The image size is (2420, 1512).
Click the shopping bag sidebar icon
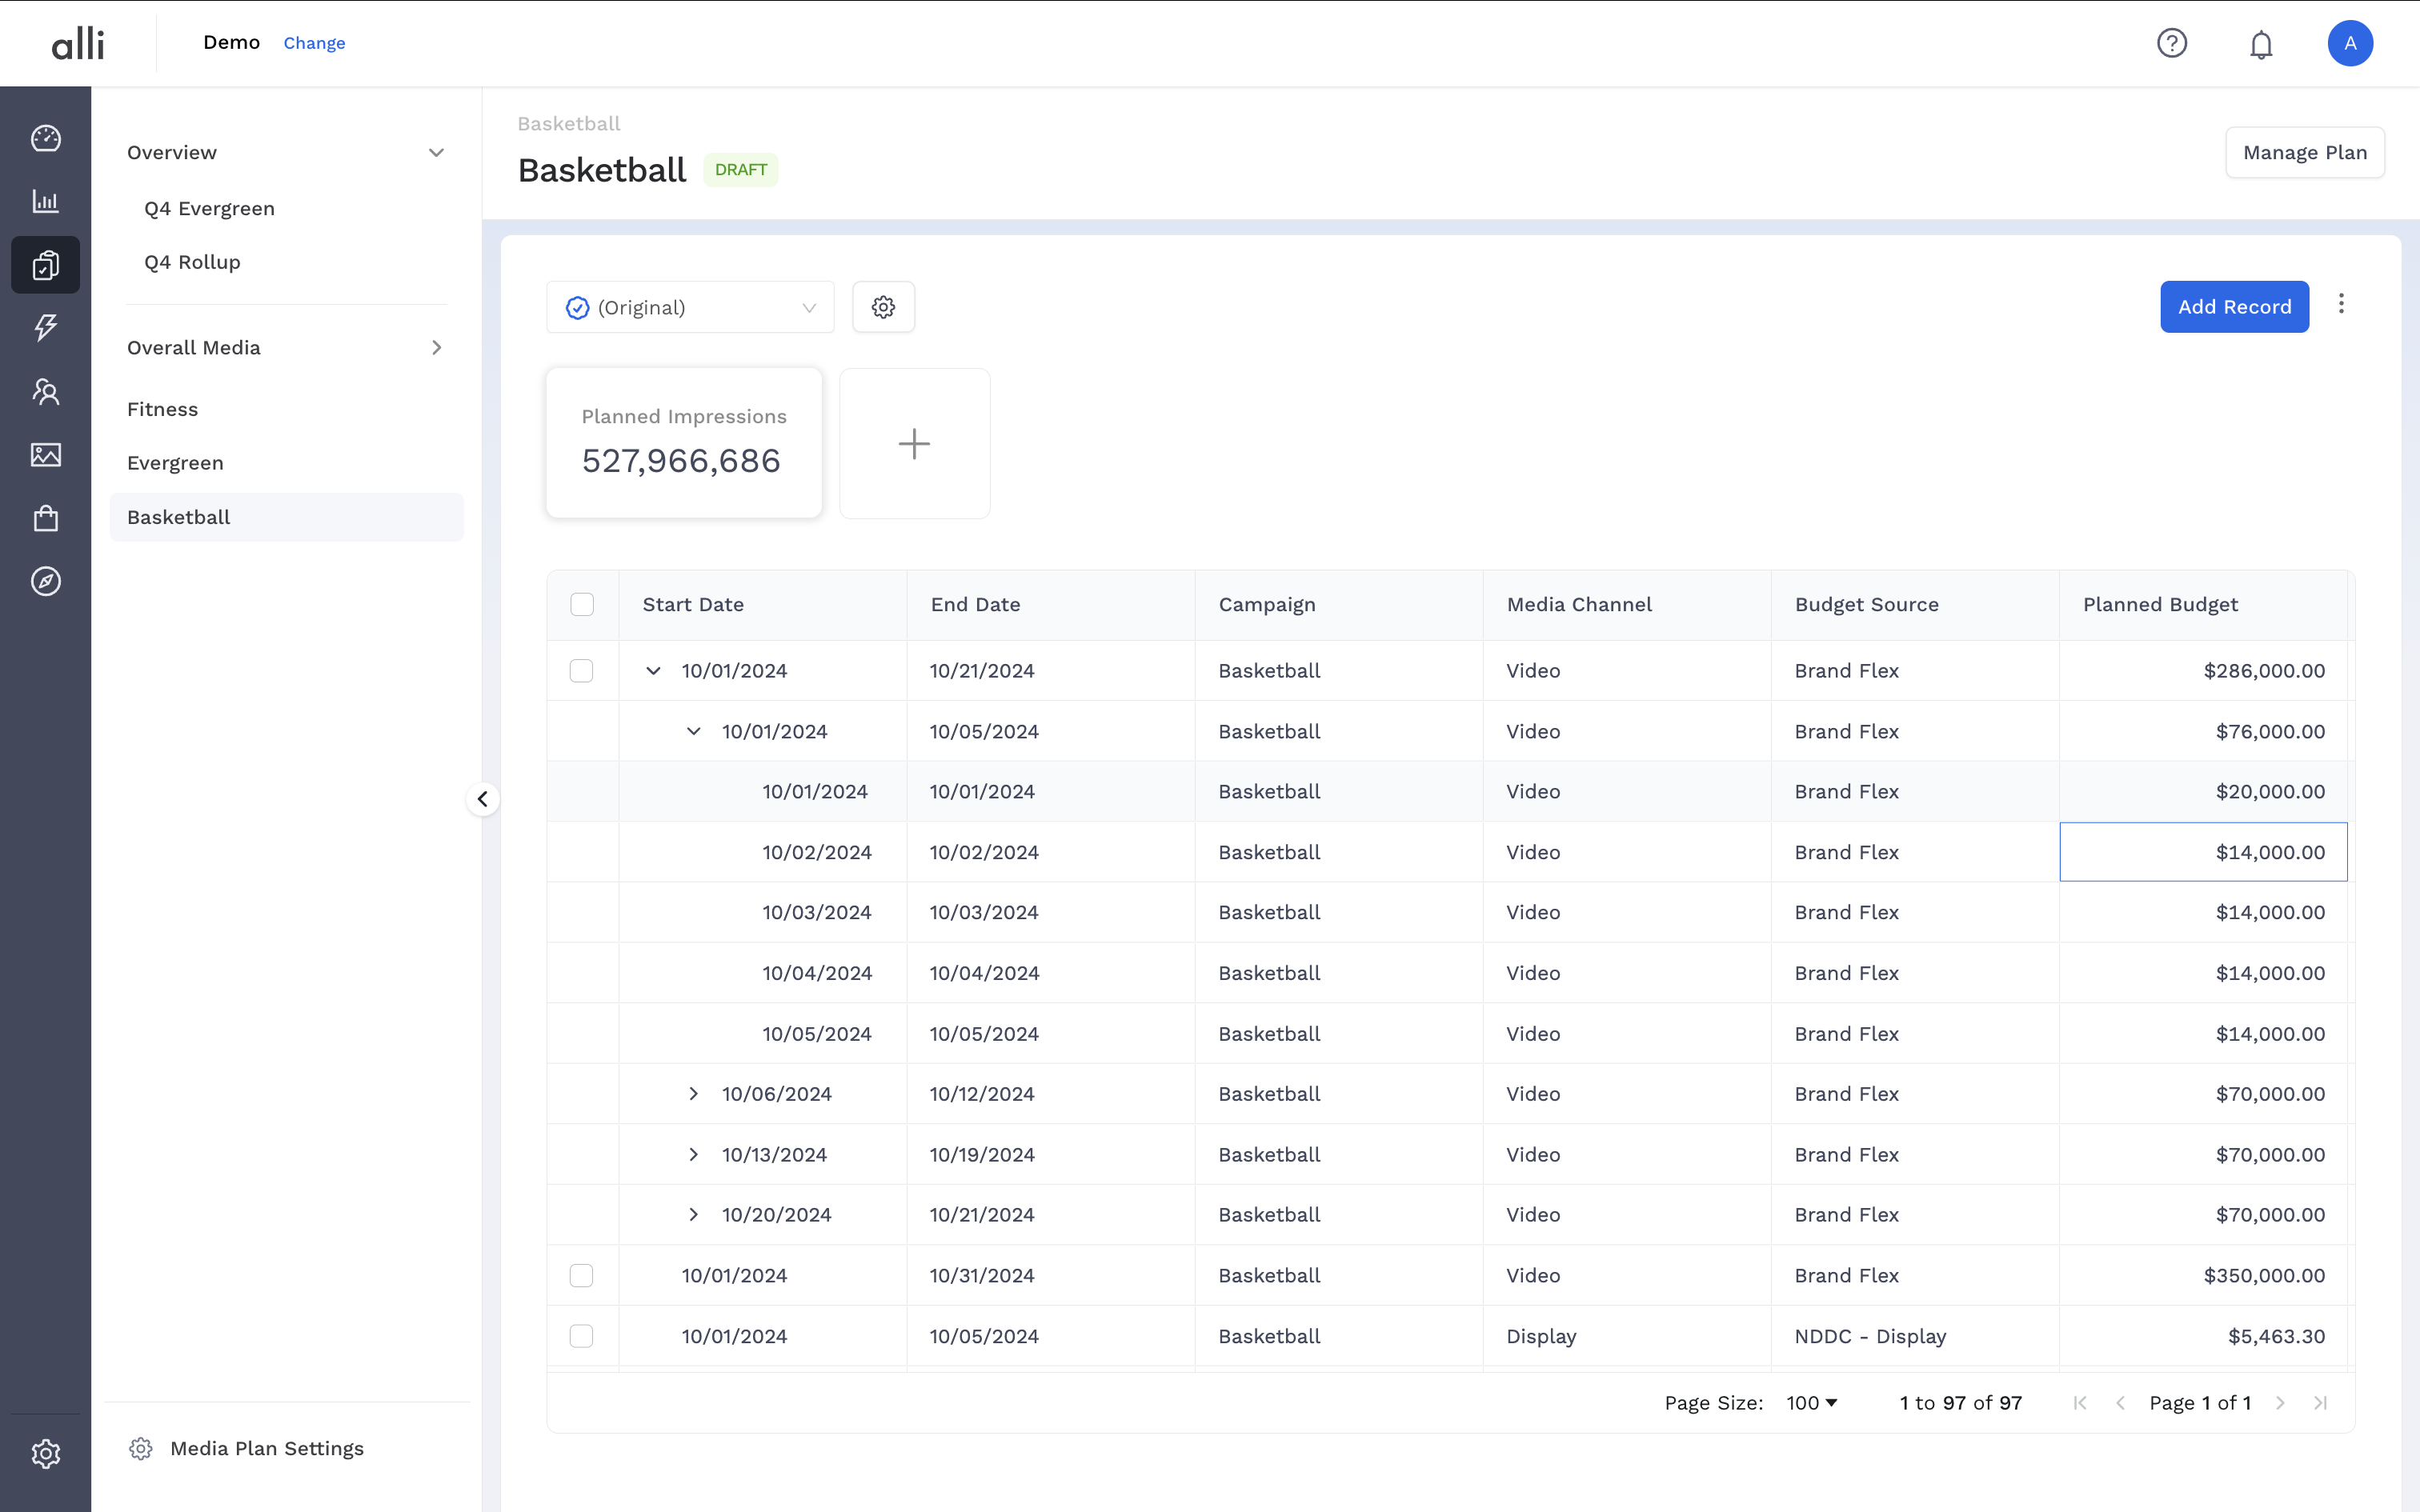[46, 518]
